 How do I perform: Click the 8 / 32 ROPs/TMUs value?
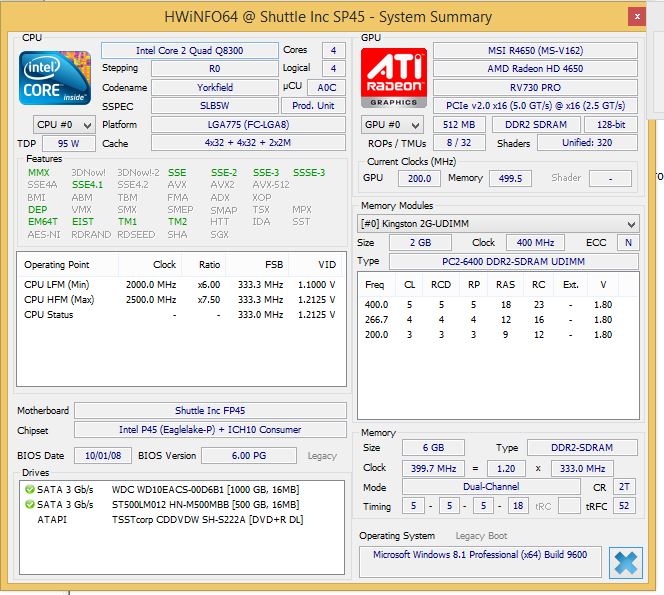tap(459, 143)
